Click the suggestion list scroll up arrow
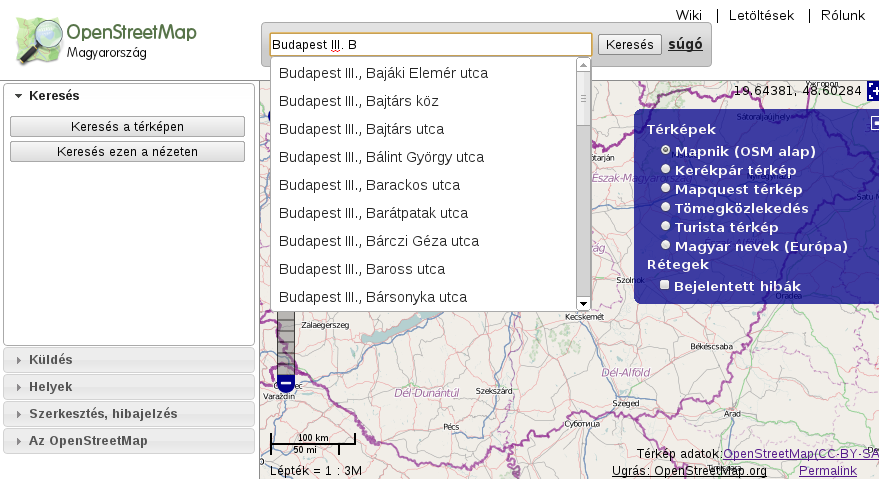The height and width of the screenshot is (479, 879). click(584, 65)
